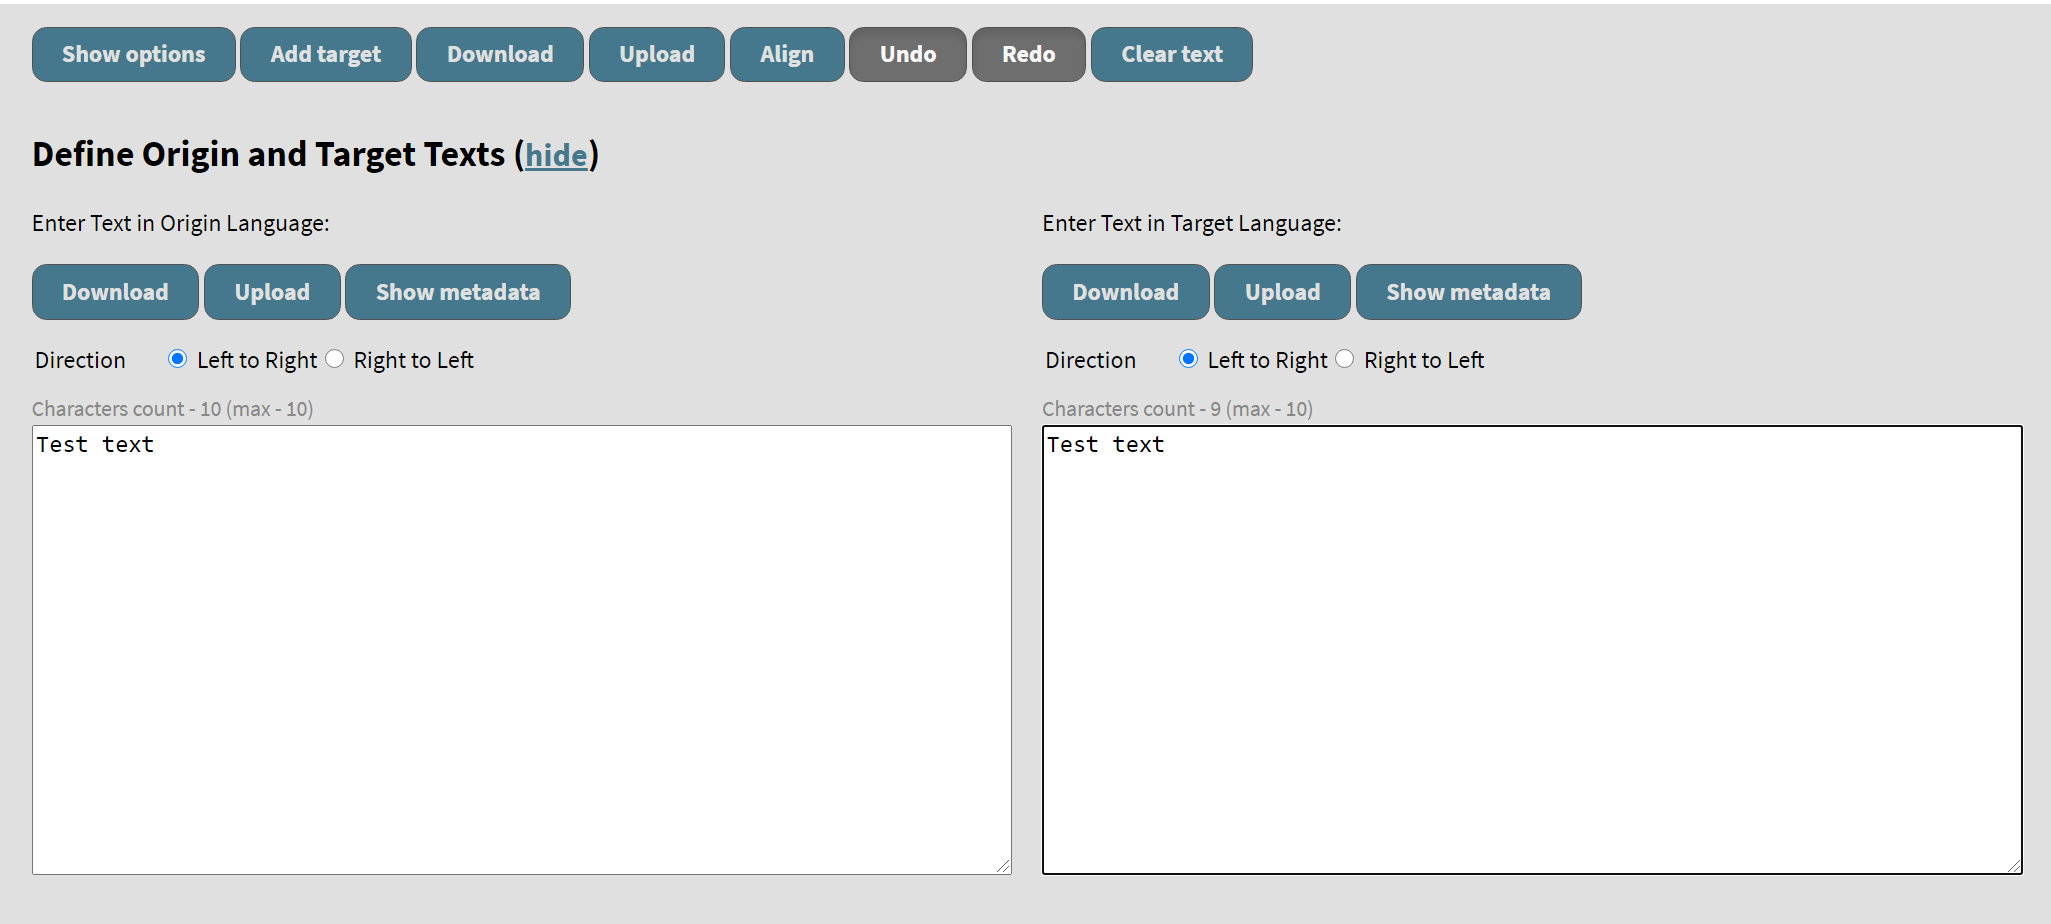Click the main Download button in the toolbar
The height and width of the screenshot is (924, 2051).
pyautogui.click(x=500, y=54)
